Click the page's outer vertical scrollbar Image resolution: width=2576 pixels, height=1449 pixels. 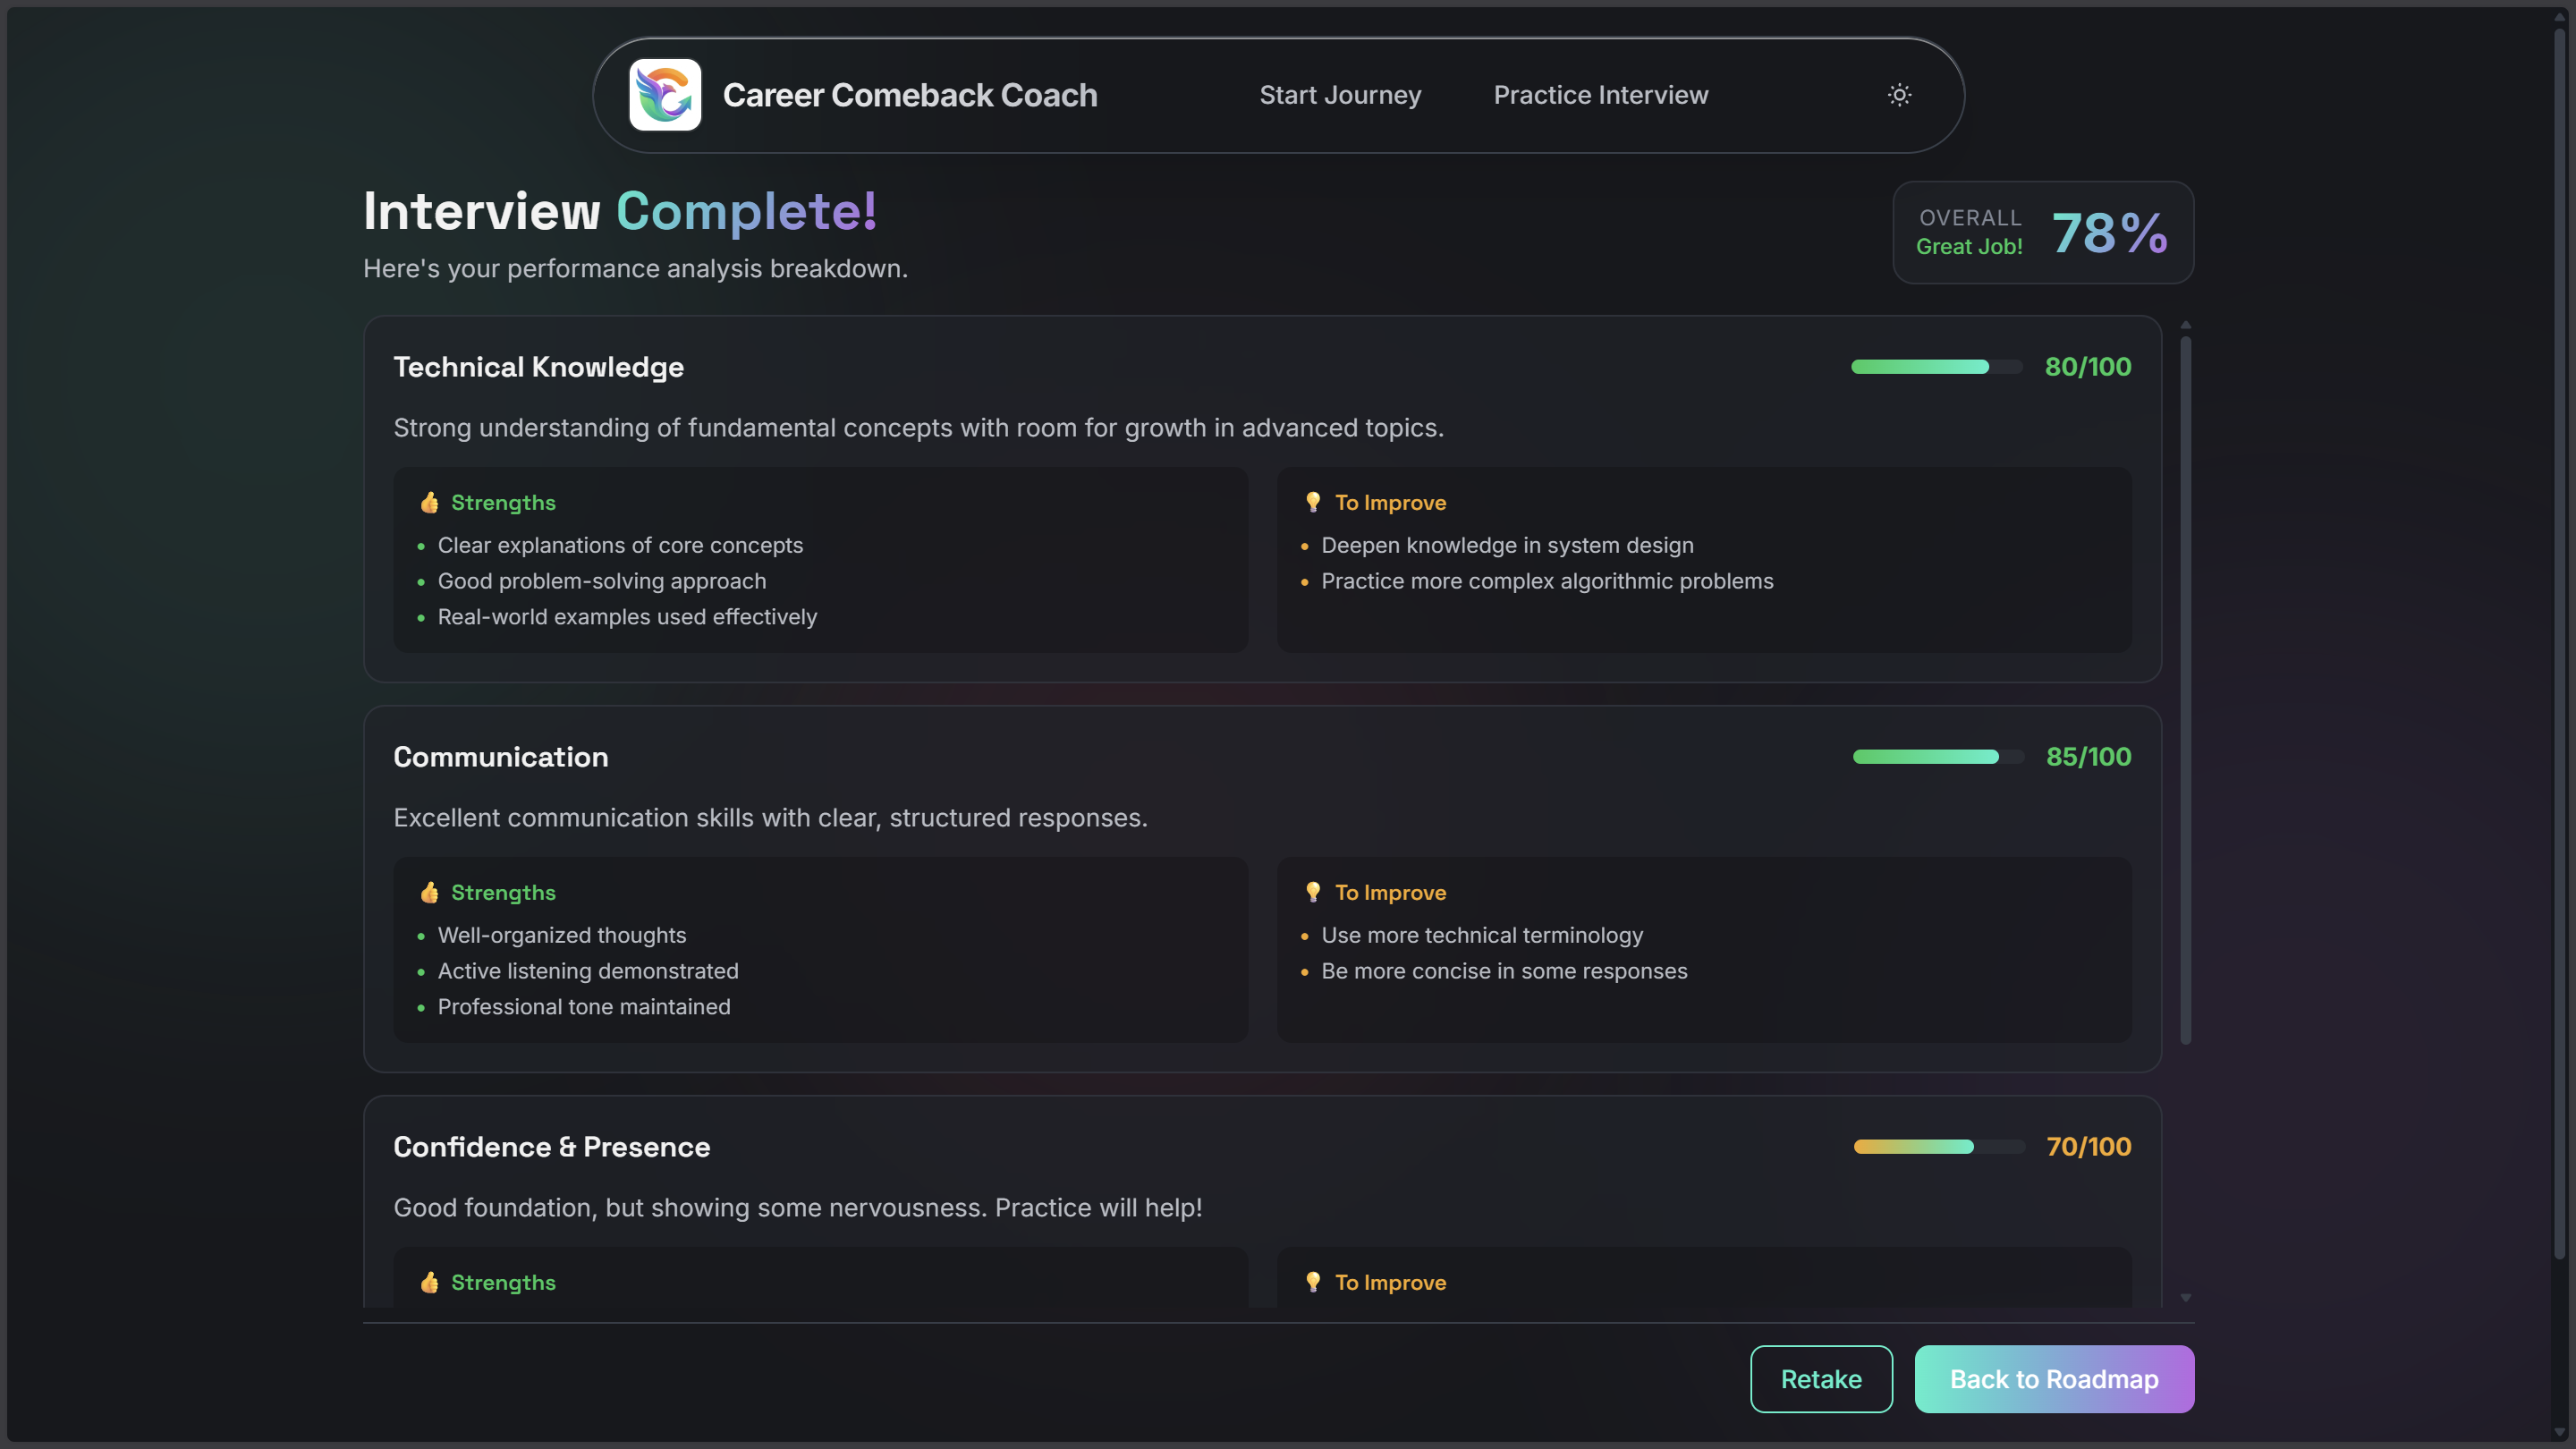(x=2559, y=640)
